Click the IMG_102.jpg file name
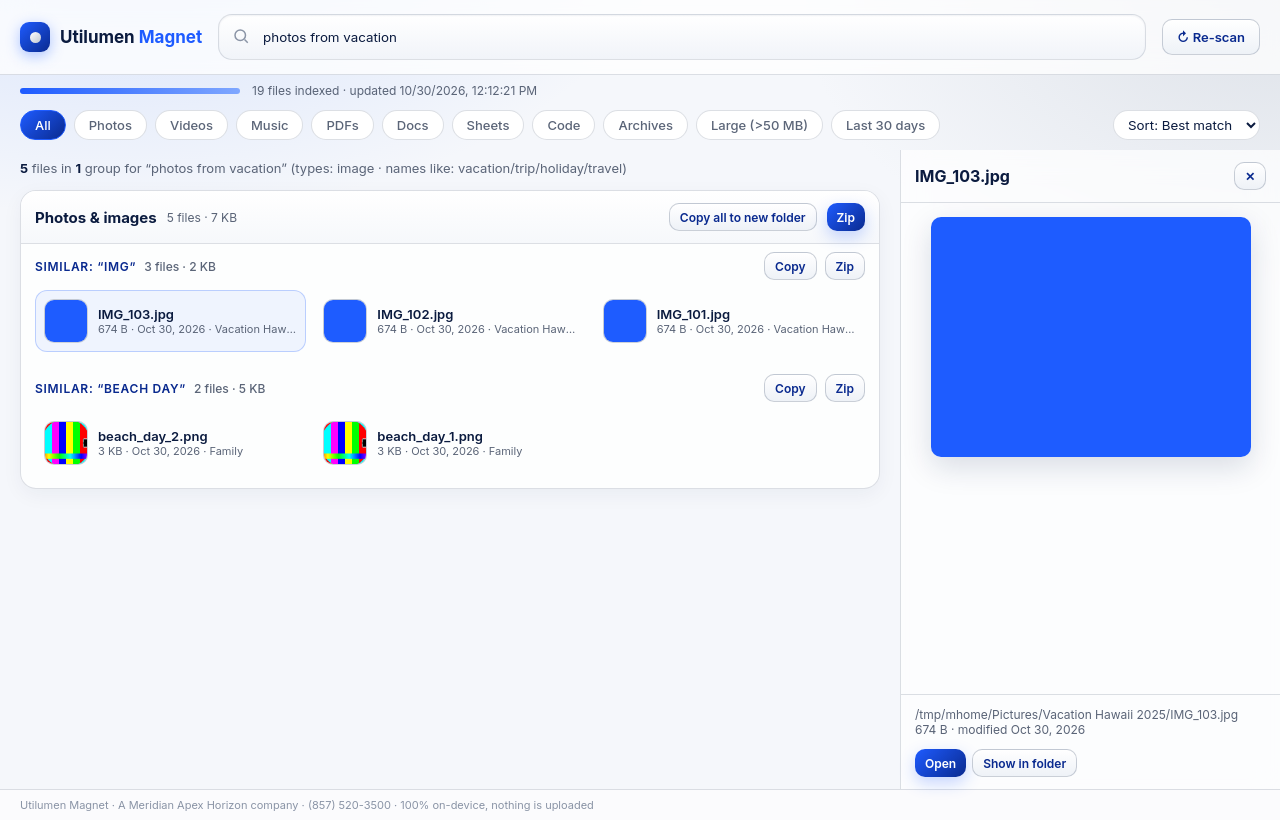Screen dimensions: 1280x820 (x=415, y=314)
